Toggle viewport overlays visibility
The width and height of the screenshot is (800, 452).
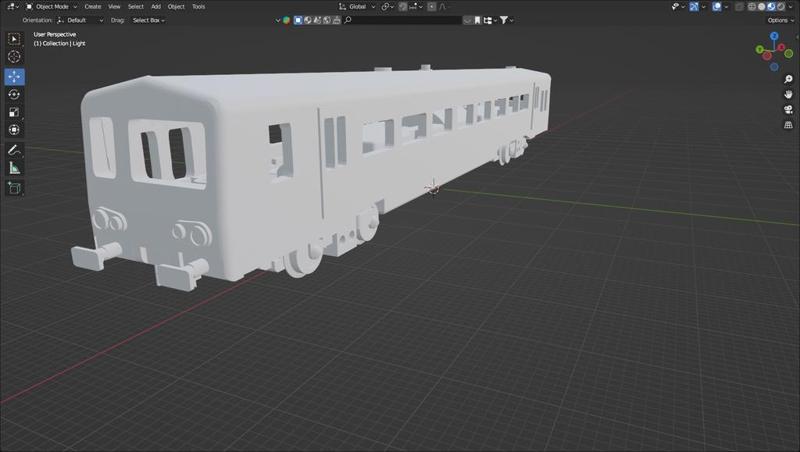coord(717,7)
